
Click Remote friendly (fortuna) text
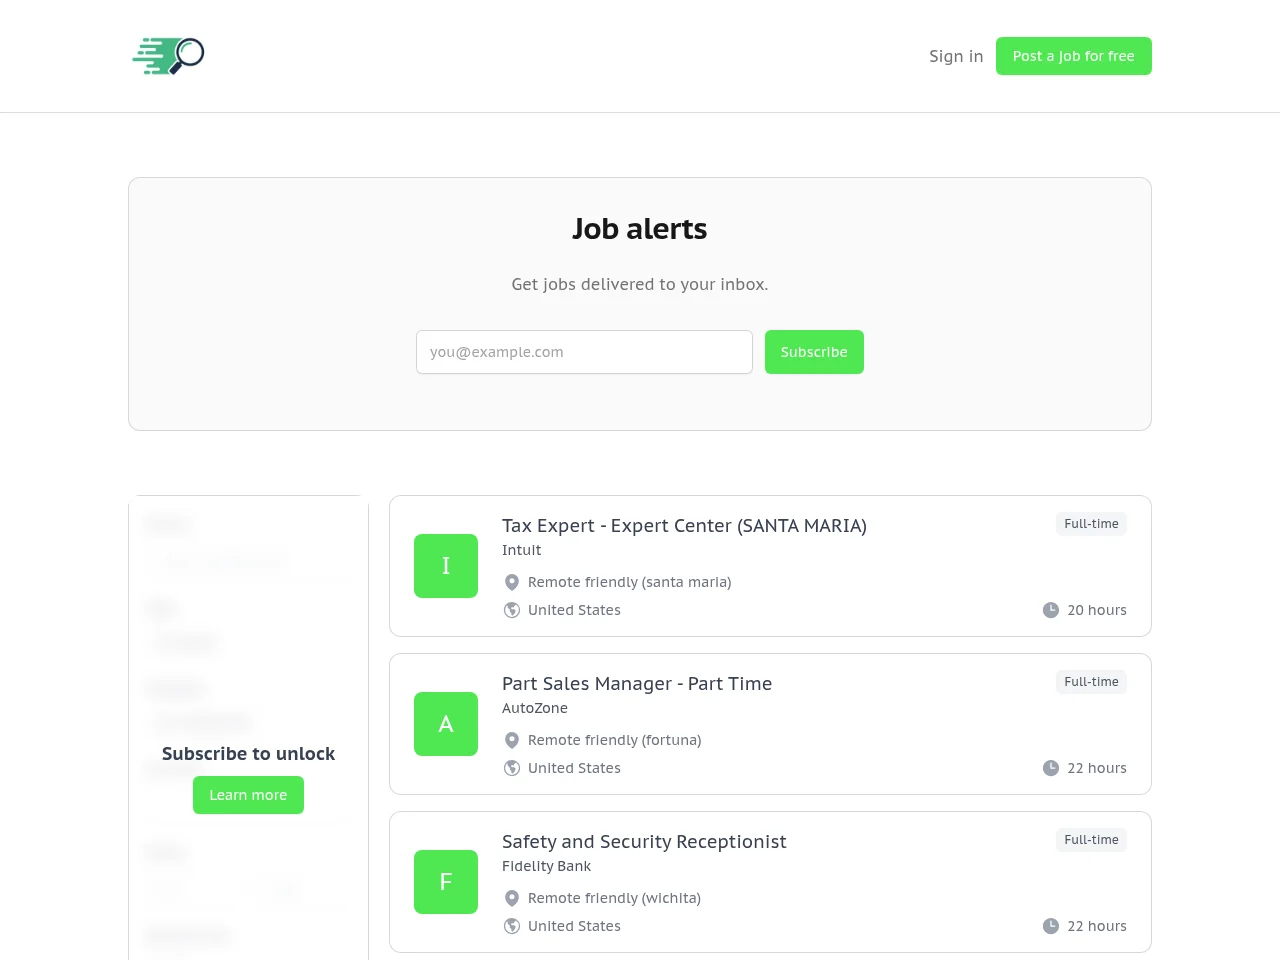pyautogui.click(x=615, y=740)
